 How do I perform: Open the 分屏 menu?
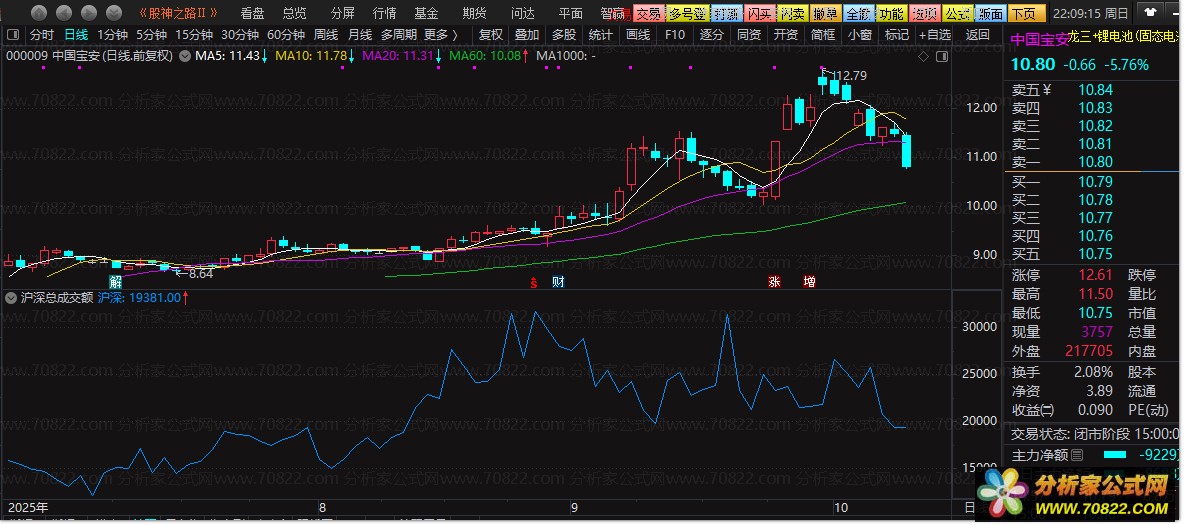[x=342, y=13]
